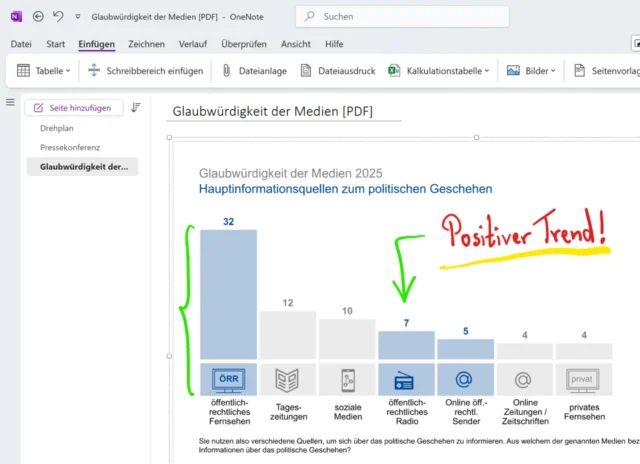
Task: Open the Verlauf tab
Action: point(193,44)
